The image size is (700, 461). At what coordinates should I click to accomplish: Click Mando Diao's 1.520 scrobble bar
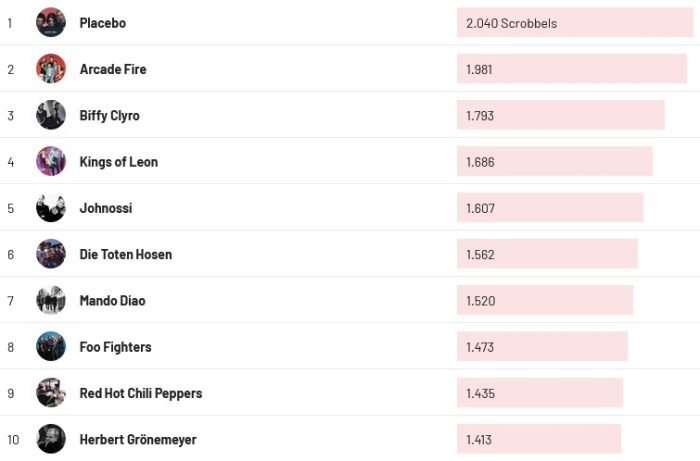[545, 300]
